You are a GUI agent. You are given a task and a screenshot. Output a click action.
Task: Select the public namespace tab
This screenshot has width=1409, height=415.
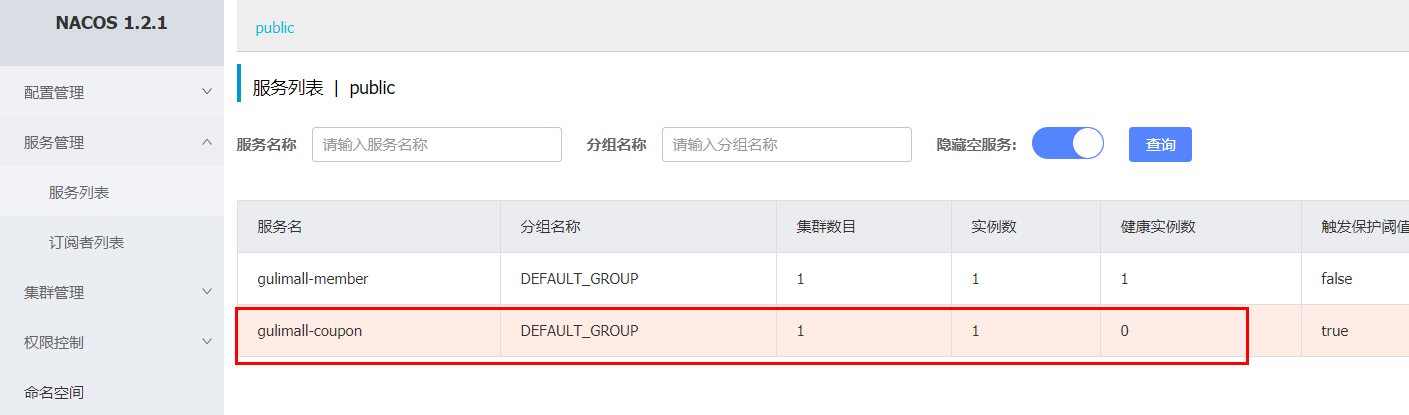point(275,28)
